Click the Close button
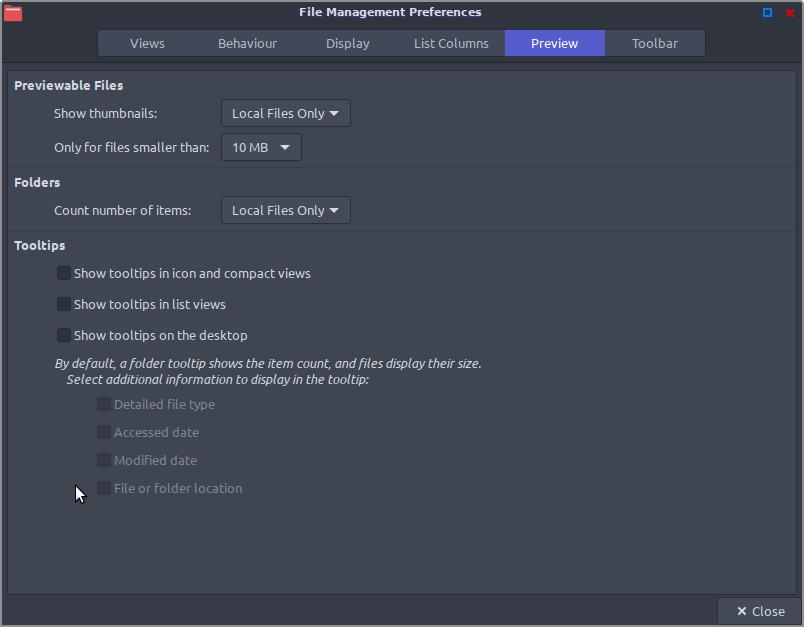Screen dimensions: 804x627 (760, 611)
